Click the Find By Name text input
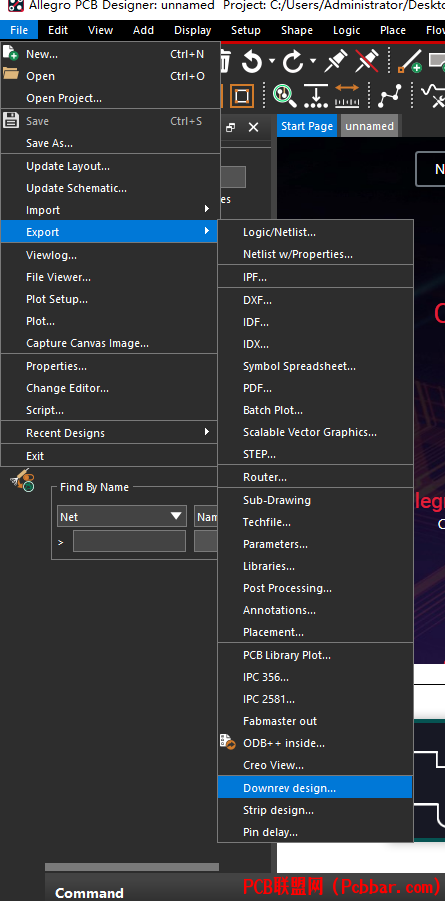Screen dimensions: 445x901 [x=129, y=541]
